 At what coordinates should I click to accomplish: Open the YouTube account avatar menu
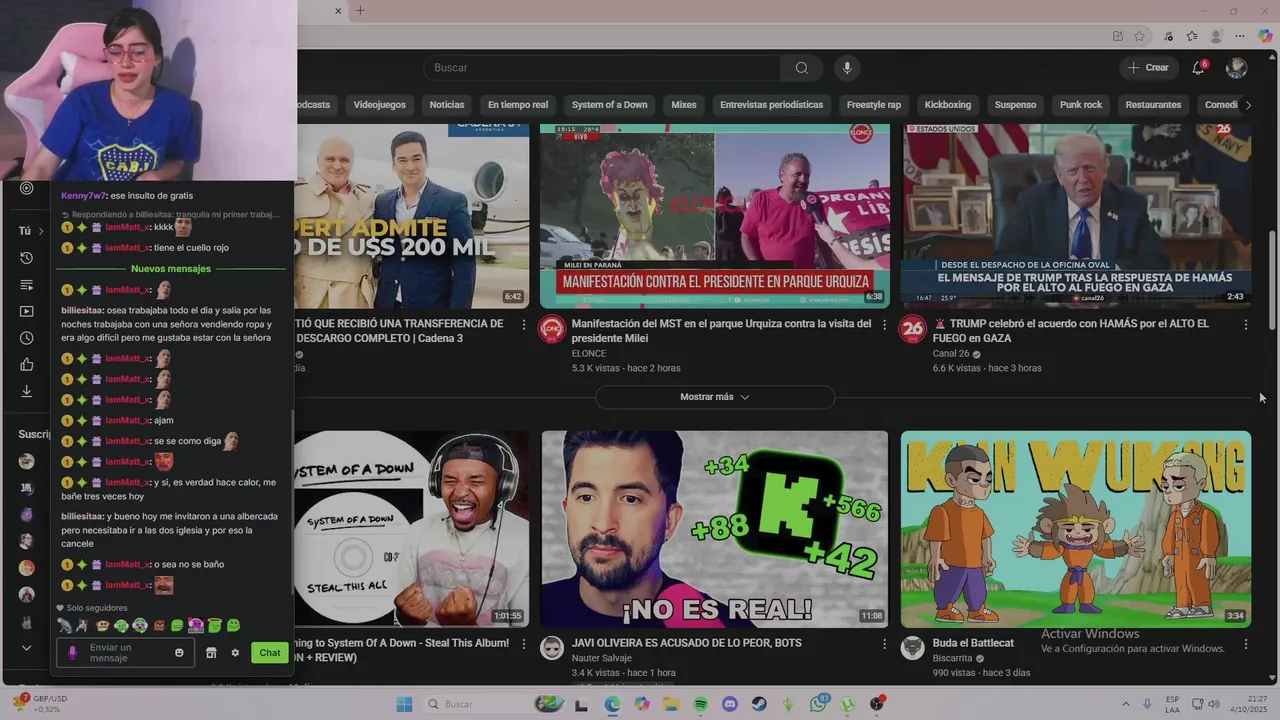[x=1236, y=68]
